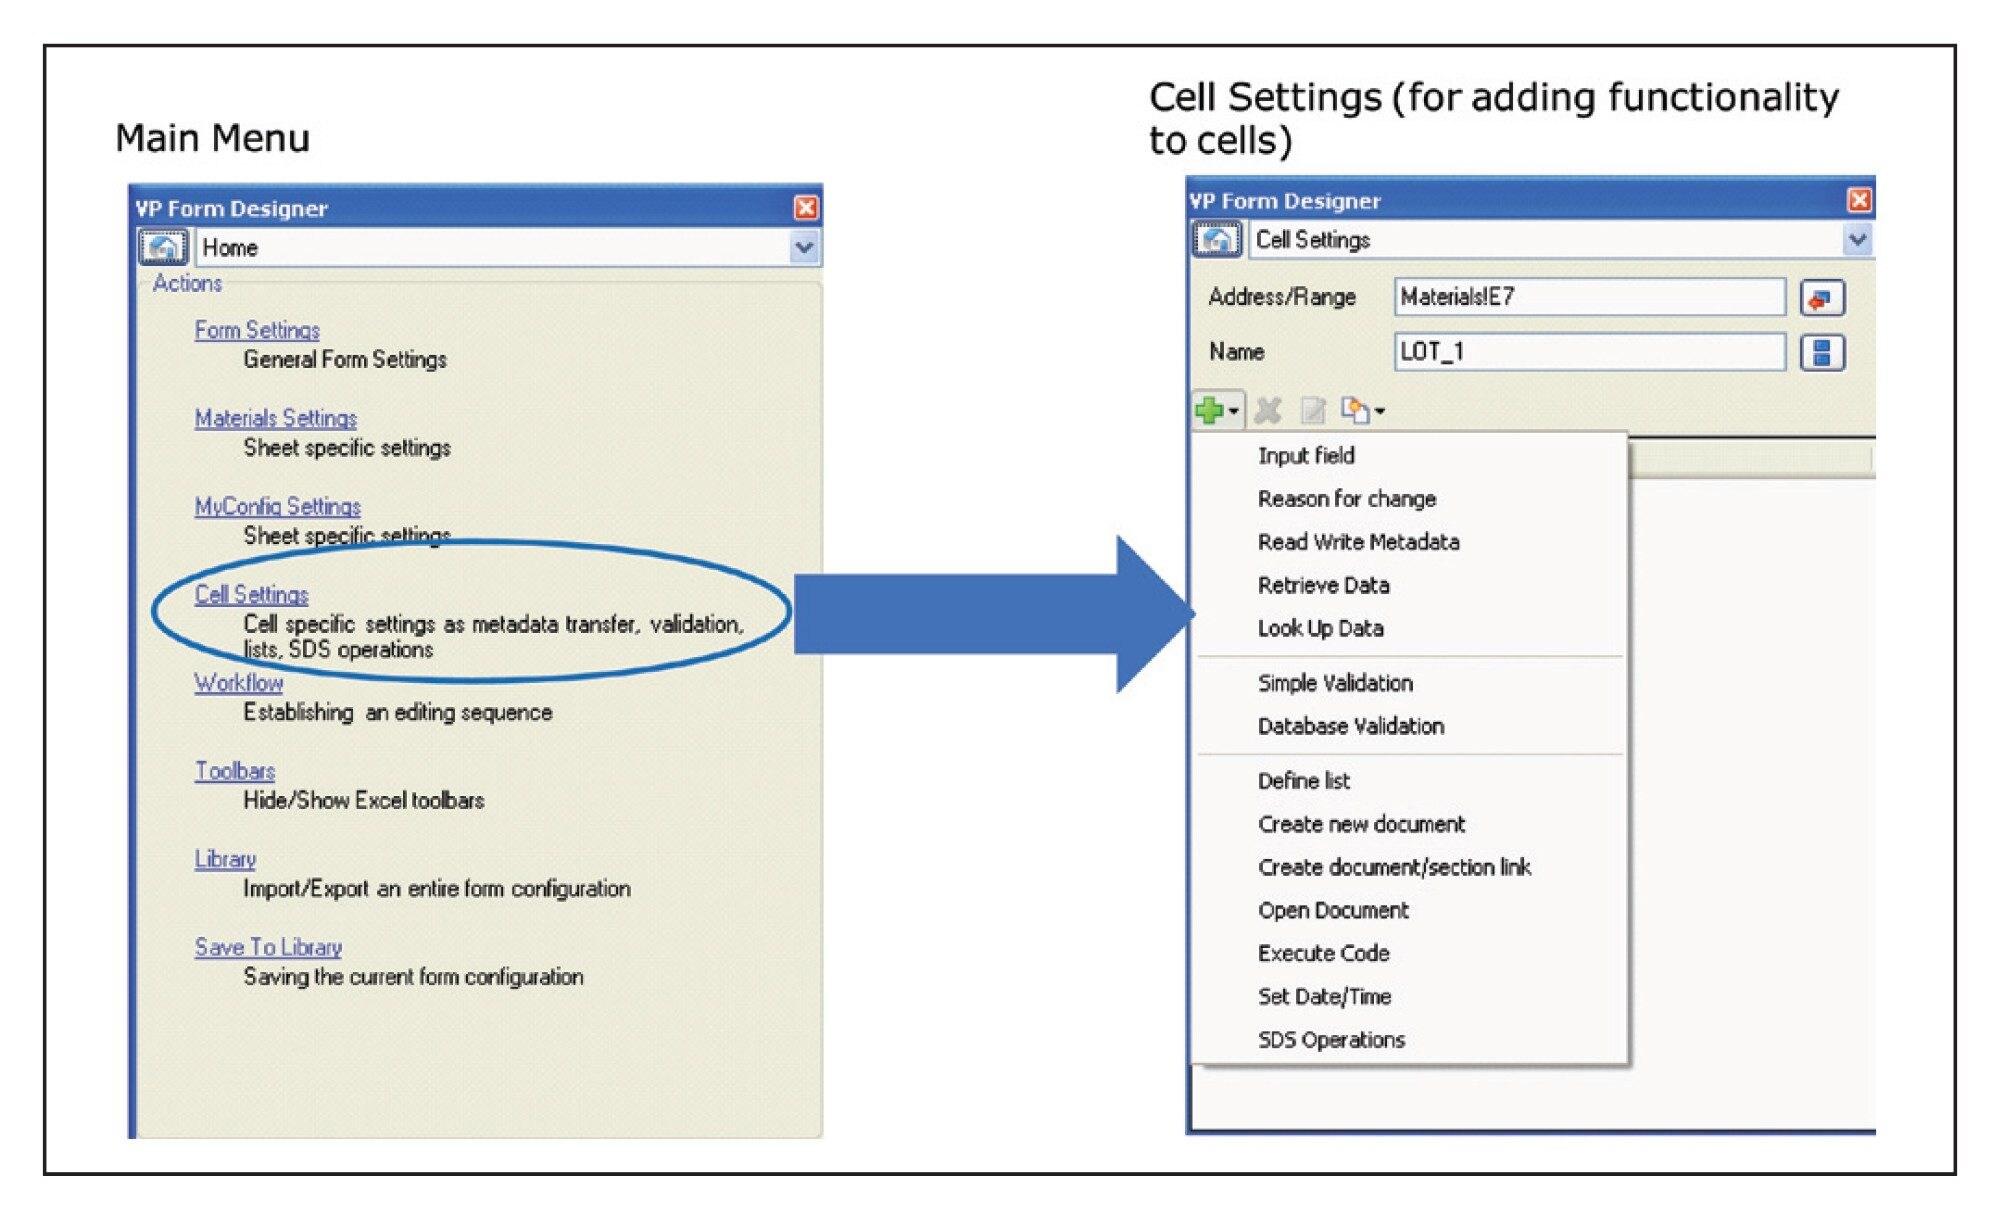Click the green plus Add icon
The width and height of the screenshot is (2000, 1228).
(1209, 410)
